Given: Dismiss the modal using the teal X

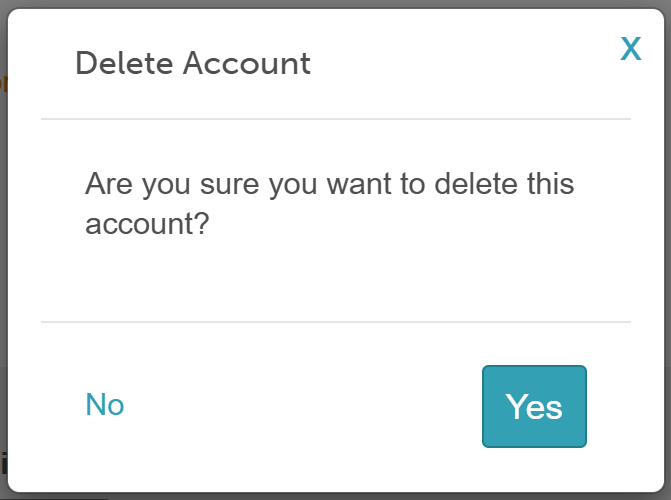Looking at the screenshot, I should (631, 48).
